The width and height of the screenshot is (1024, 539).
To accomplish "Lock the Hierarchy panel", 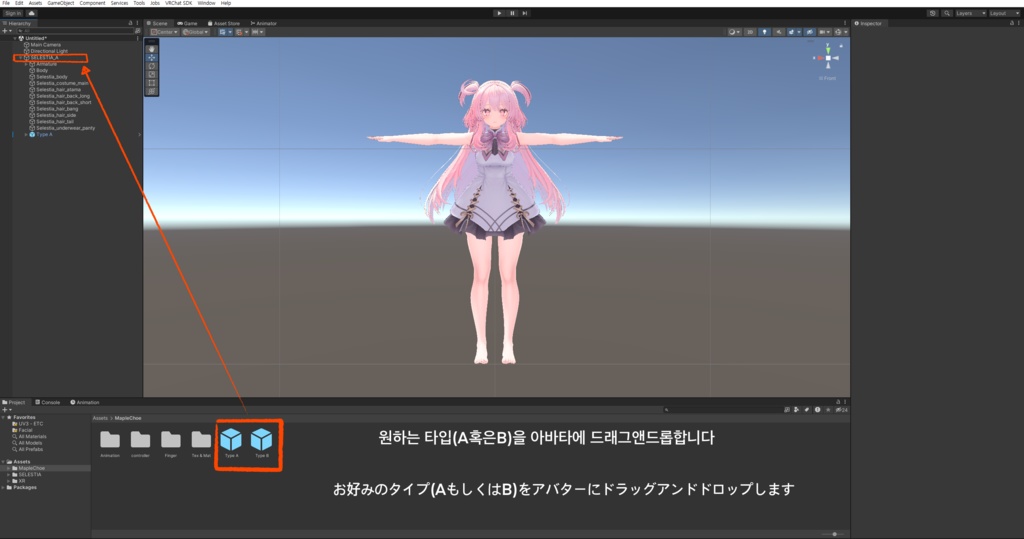I will click(x=130, y=23).
